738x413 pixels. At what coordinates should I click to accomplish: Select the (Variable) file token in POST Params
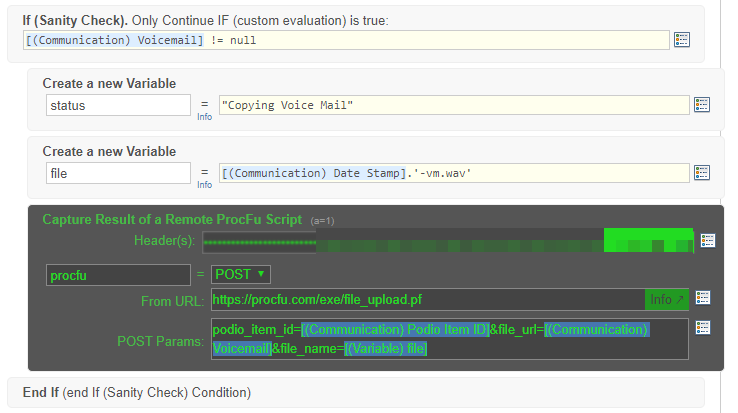click(x=385, y=348)
